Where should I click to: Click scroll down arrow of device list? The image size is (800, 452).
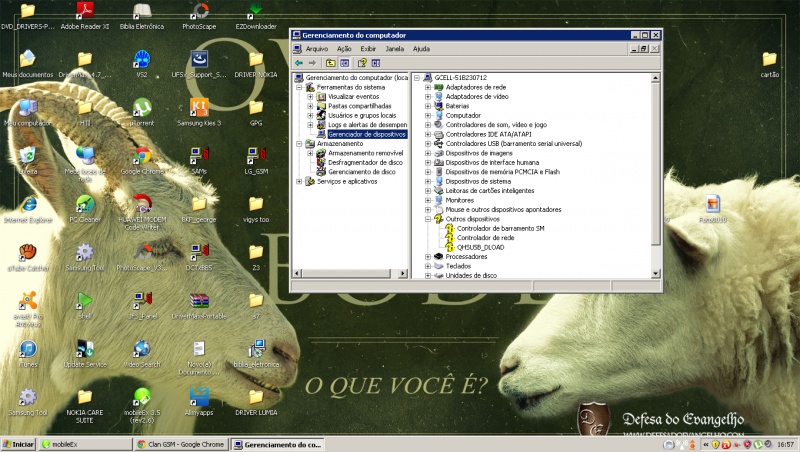tap(656, 274)
